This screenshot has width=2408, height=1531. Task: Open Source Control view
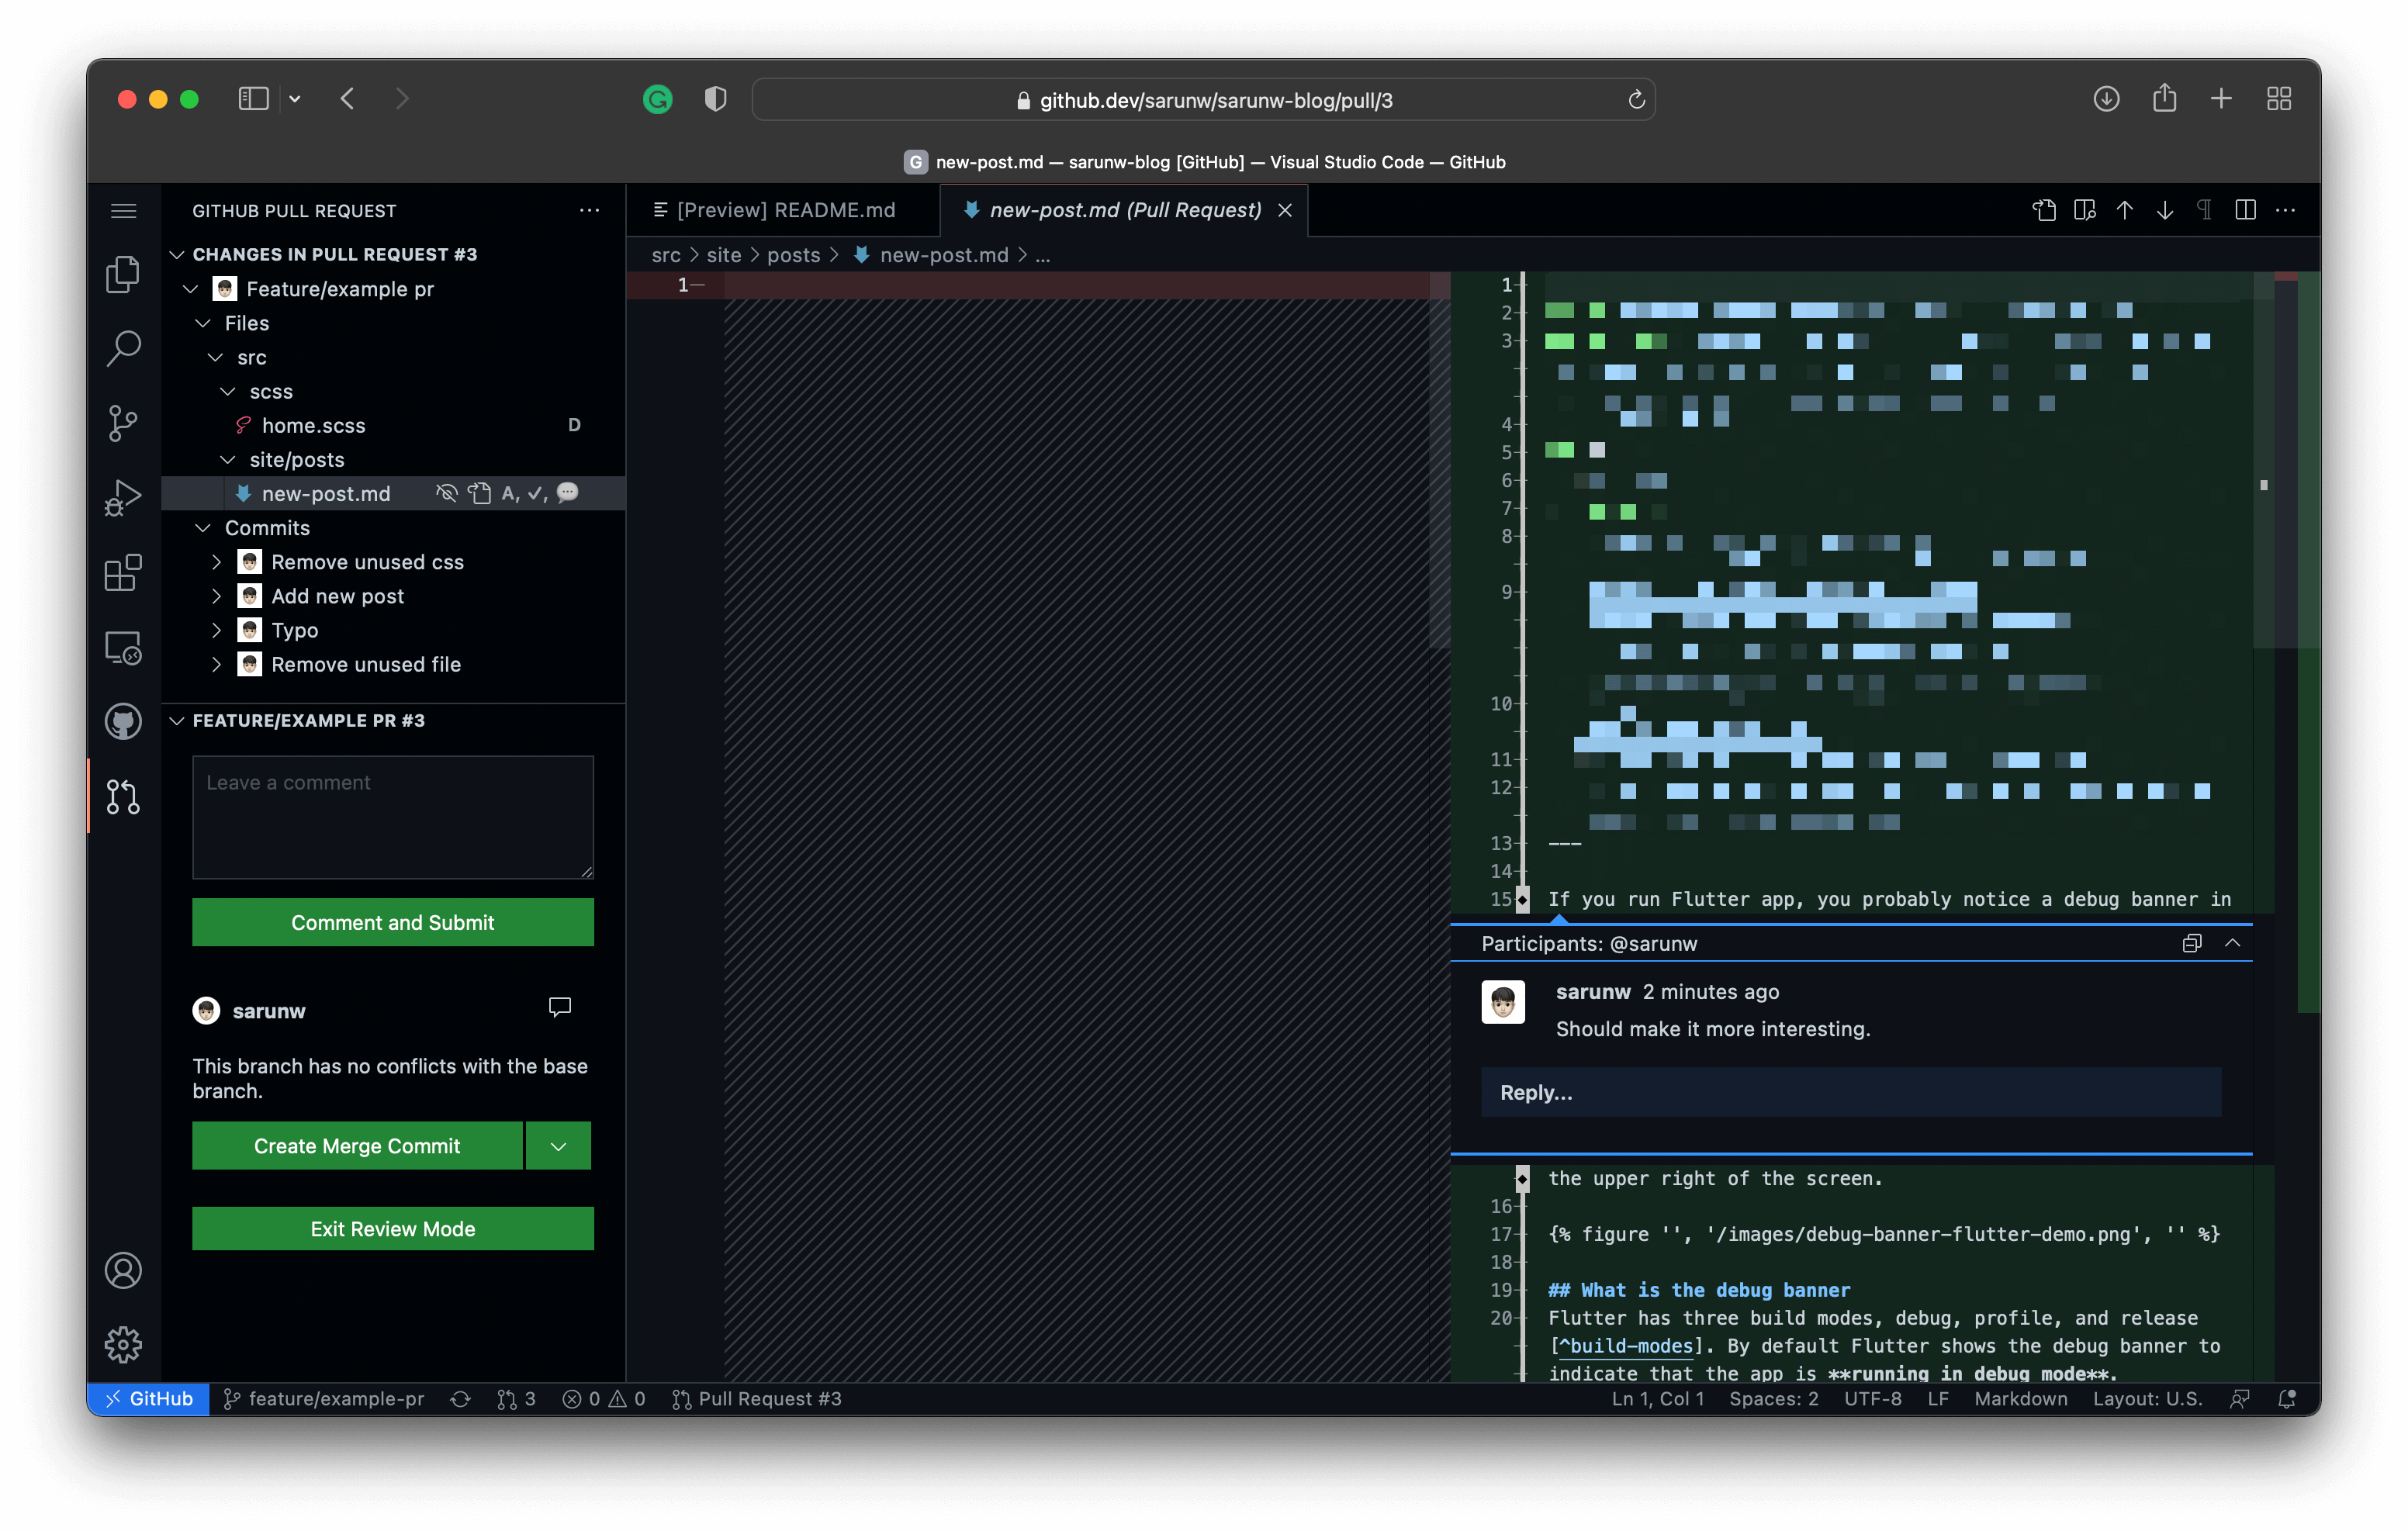[x=123, y=423]
